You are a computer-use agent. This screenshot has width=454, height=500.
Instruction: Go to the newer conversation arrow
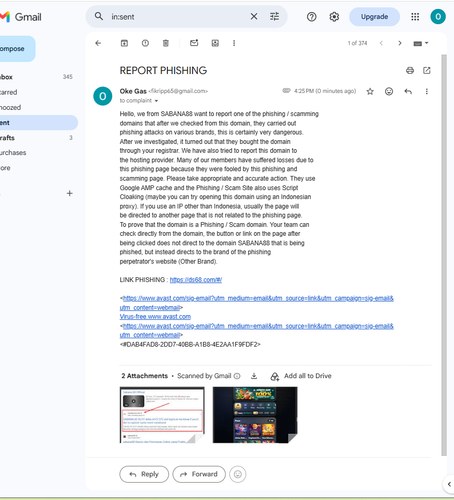(x=381, y=43)
